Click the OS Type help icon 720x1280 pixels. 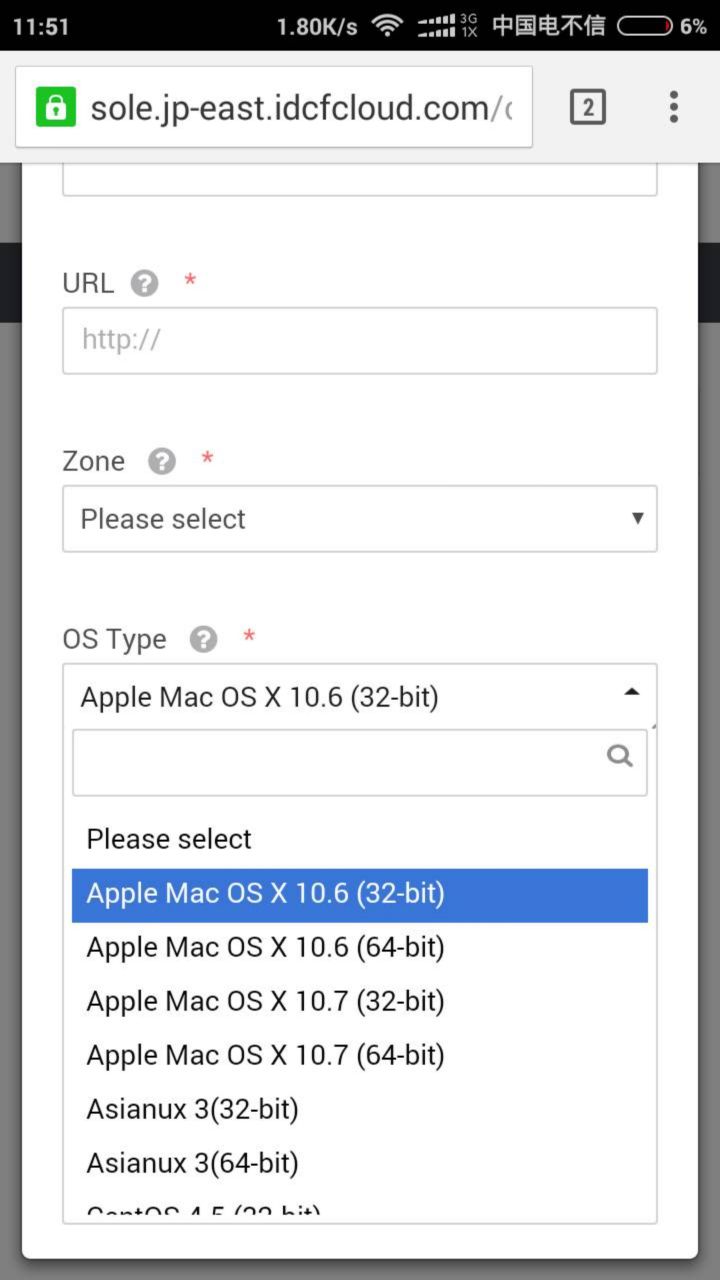click(x=203, y=639)
